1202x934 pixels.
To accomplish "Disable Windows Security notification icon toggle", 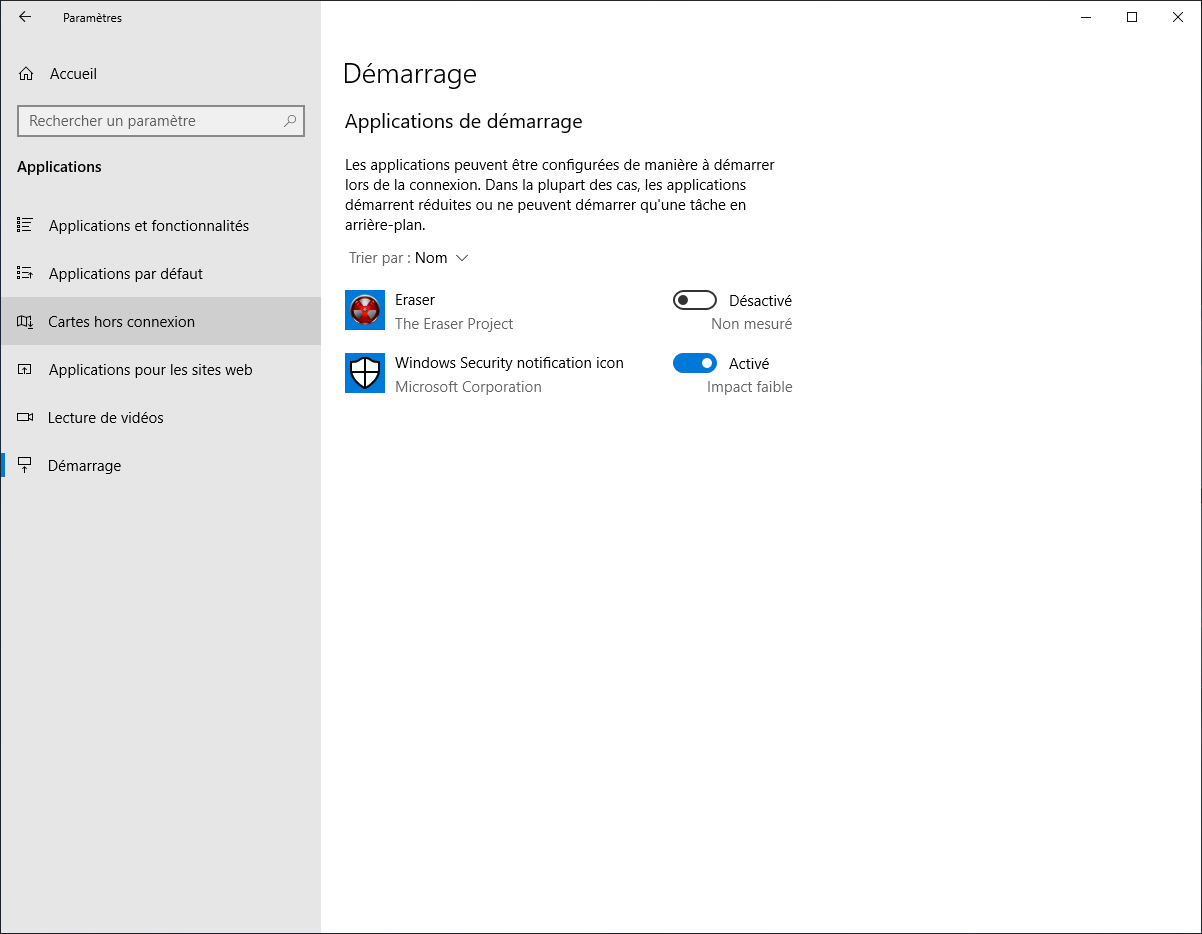I will [694, 362].
